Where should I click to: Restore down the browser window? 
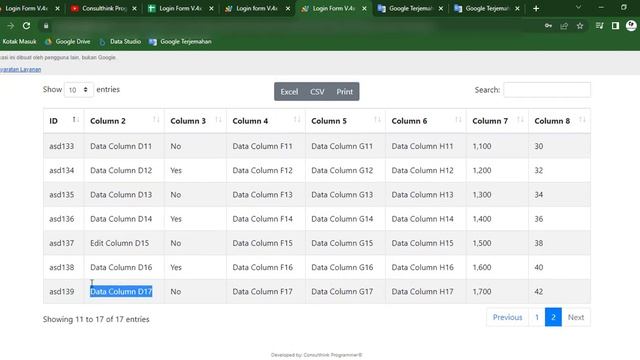[624, 7]
